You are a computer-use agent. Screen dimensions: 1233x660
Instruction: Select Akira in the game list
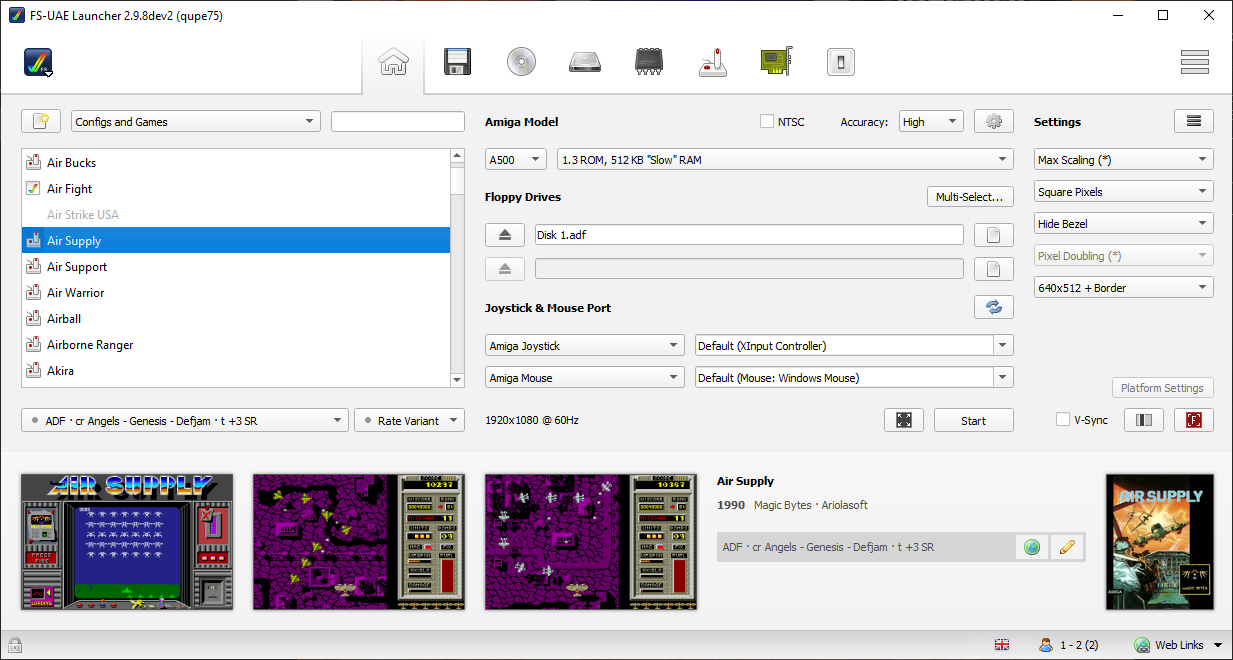pos(236,371)
